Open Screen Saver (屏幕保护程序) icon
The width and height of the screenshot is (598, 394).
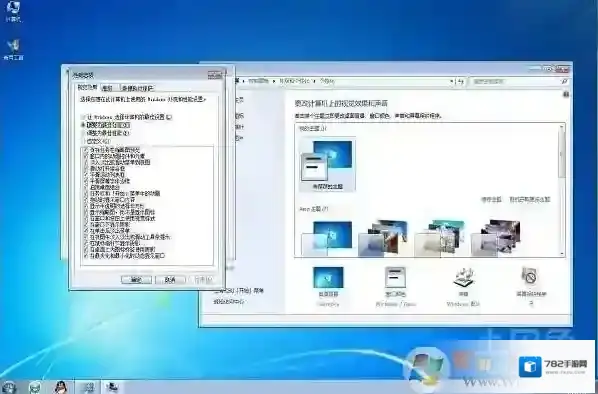(x=531, y=287)
